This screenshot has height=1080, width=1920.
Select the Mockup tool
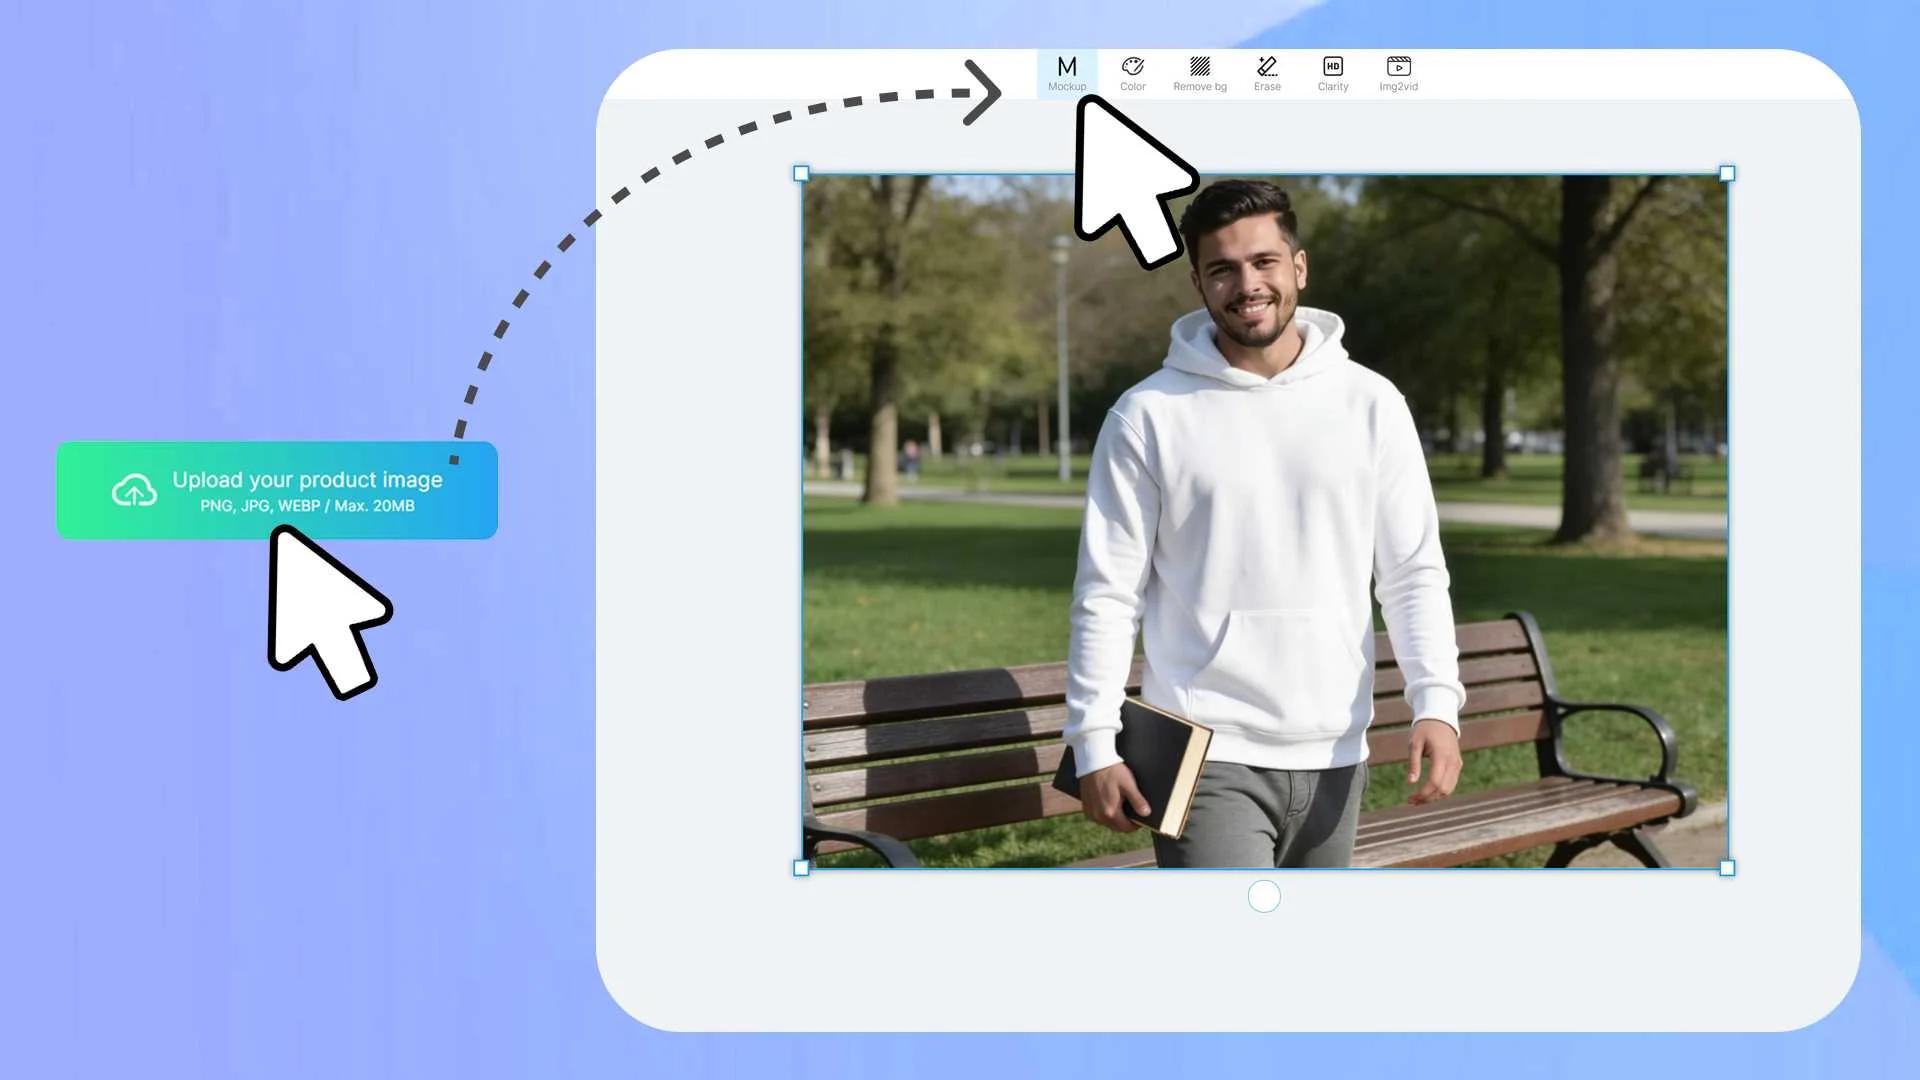1067,74
